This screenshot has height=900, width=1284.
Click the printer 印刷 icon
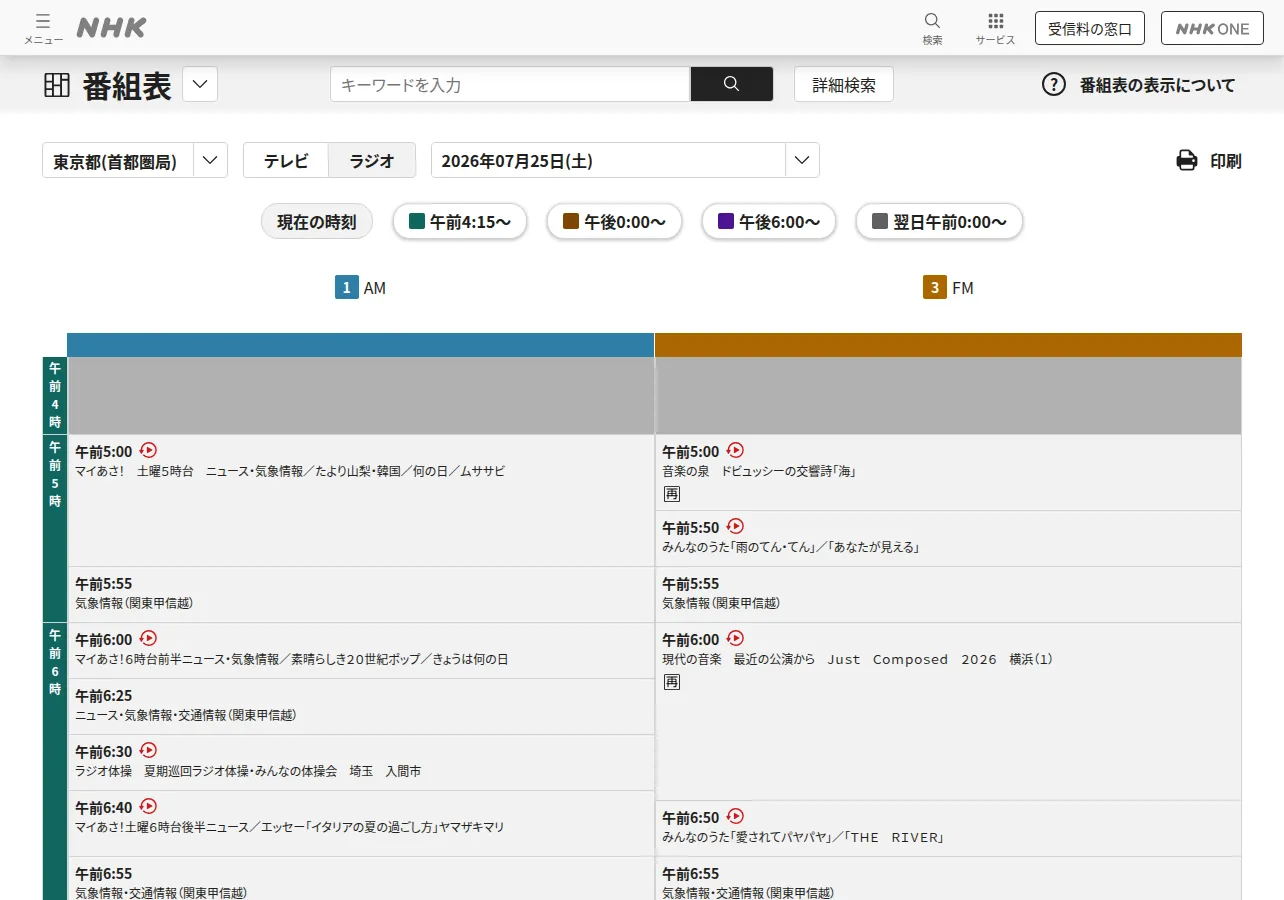tap(1187, 160)
